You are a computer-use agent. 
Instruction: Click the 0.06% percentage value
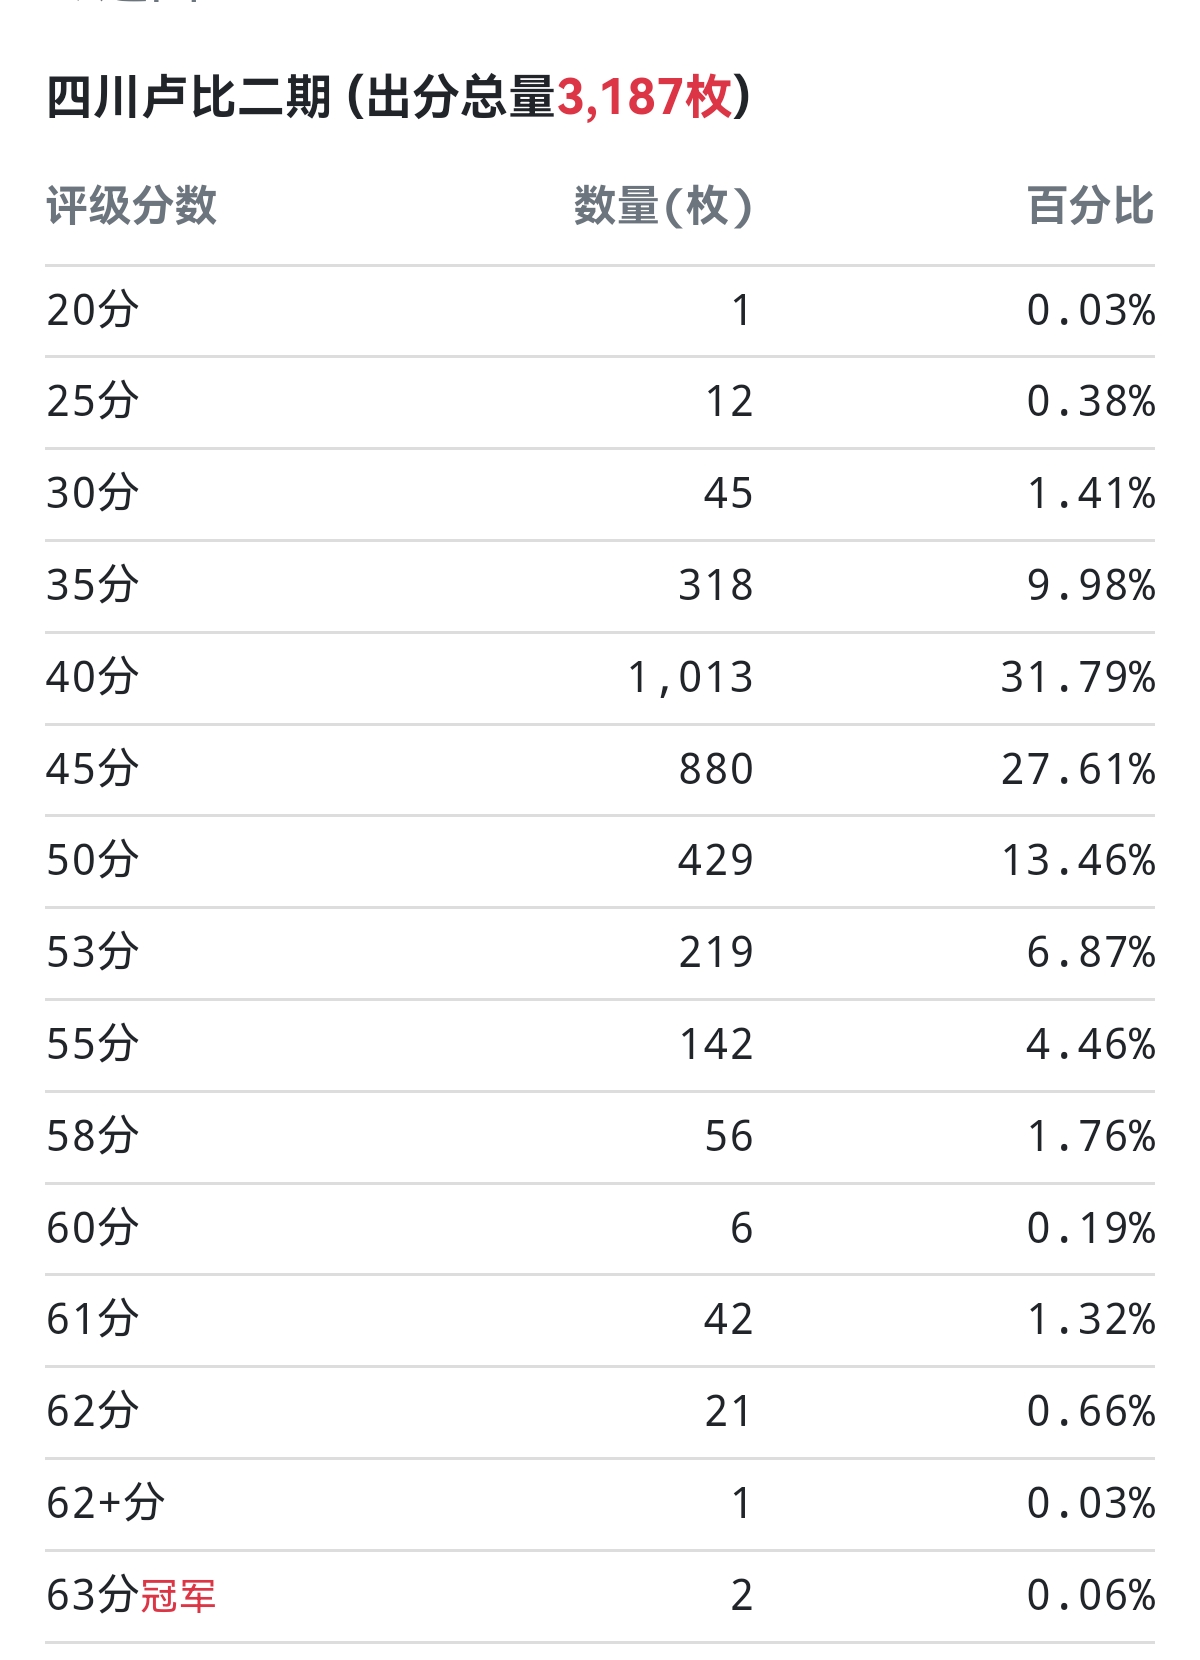(1091, 1596)
